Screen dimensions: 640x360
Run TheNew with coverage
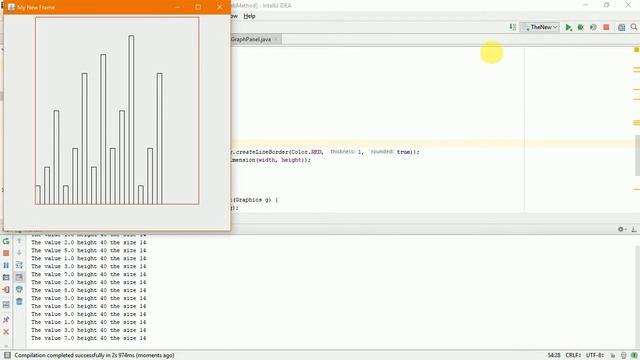(593, 27)
